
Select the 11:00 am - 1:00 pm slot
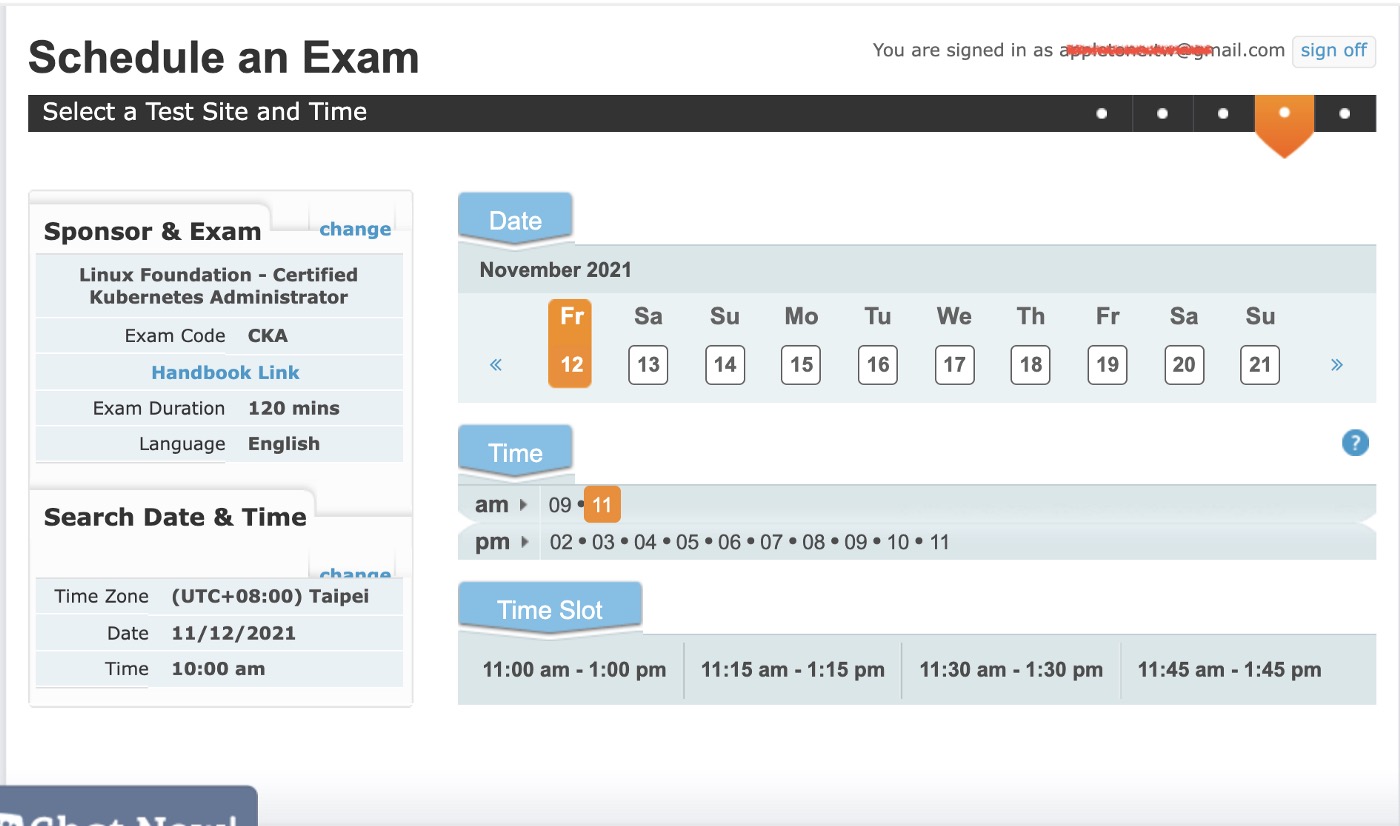tap(574, 670)
